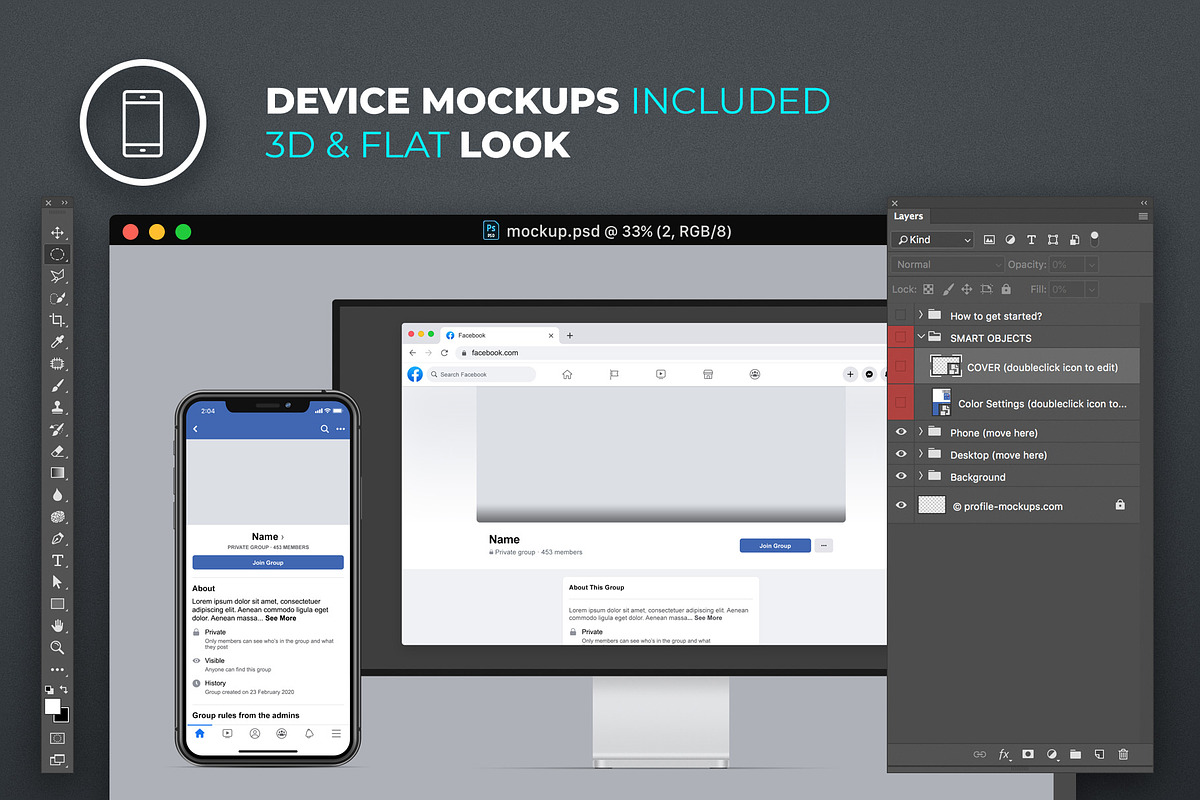
Task: Swap foreground and background colors
Action: [x=64, y=690]
